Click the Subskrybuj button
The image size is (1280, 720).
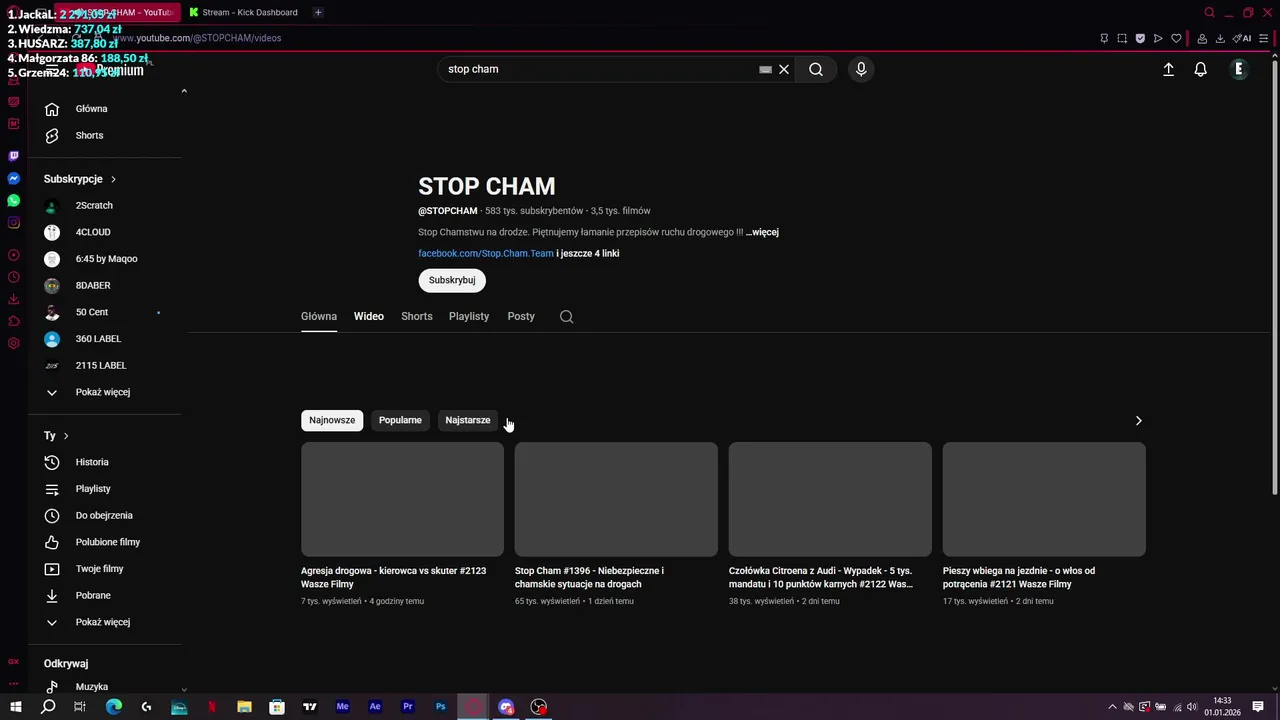point(452,280)
